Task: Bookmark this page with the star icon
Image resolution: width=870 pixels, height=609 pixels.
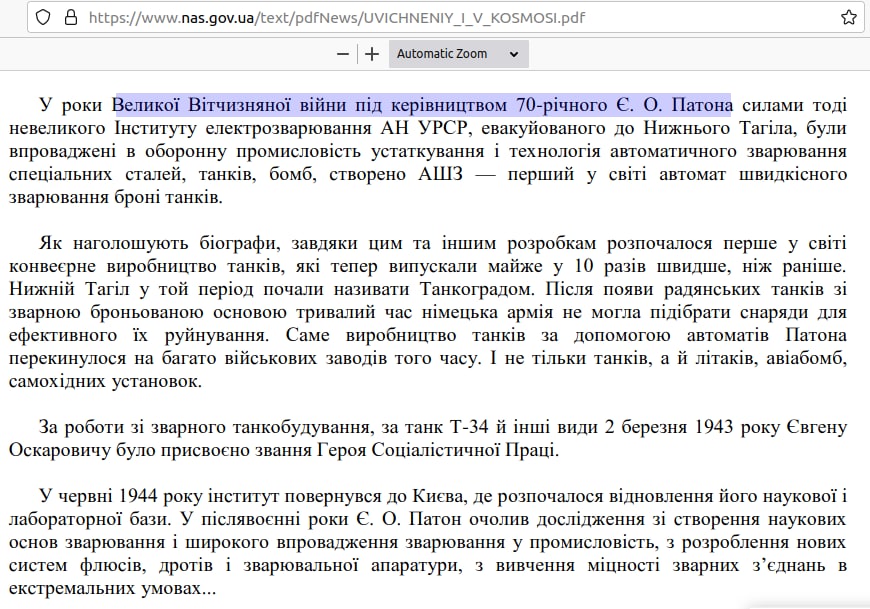Action: (848, 18)
